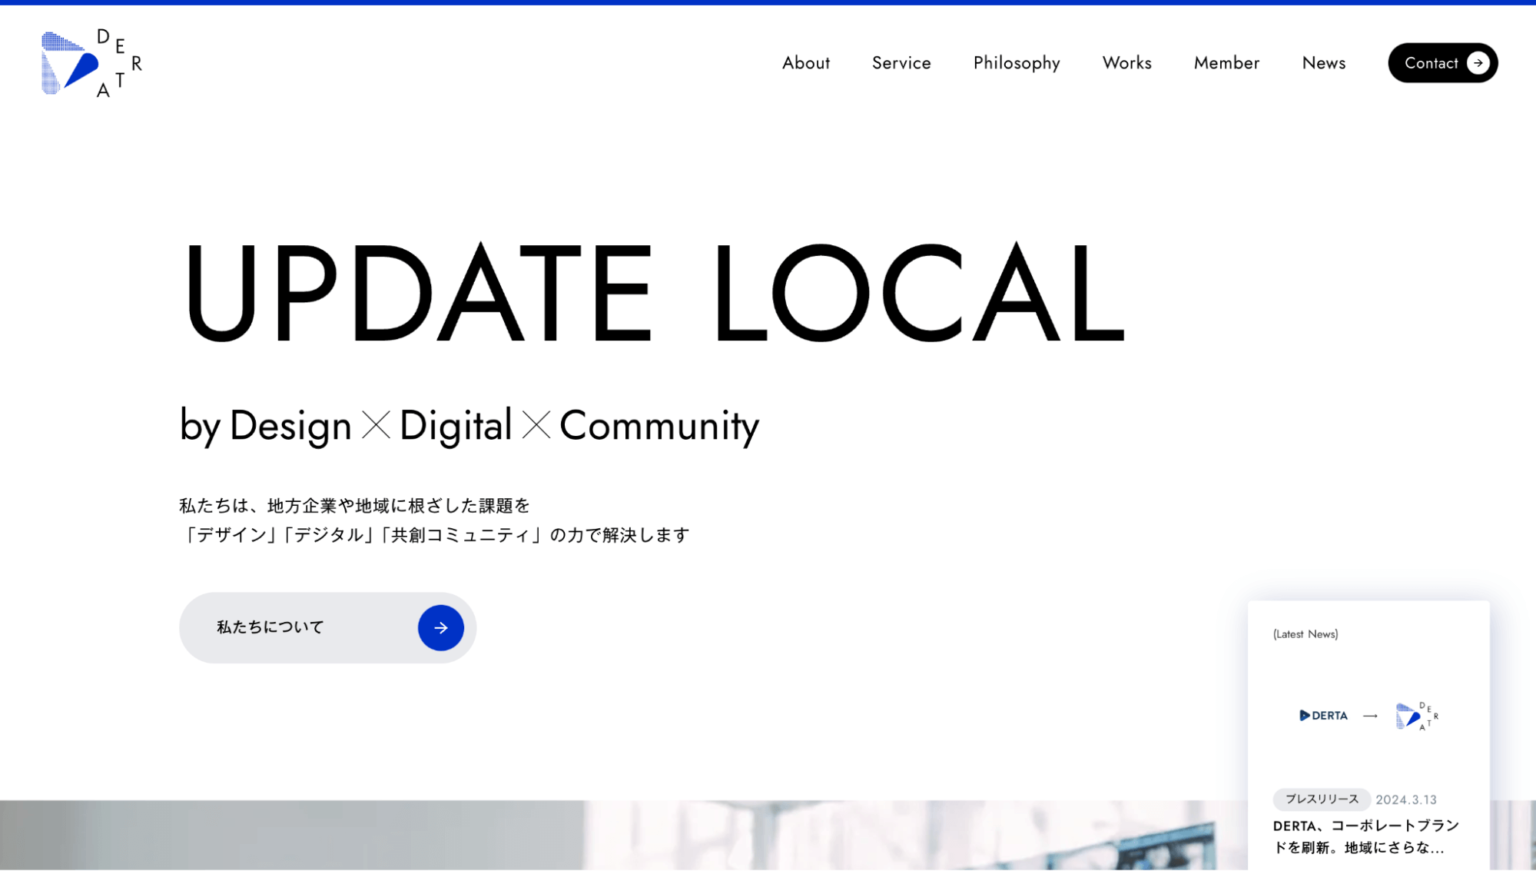The width and height of the screenshot is (1536, 871).
Task: Click the old DERTA logo in news card
Action: click(1323, 715)
